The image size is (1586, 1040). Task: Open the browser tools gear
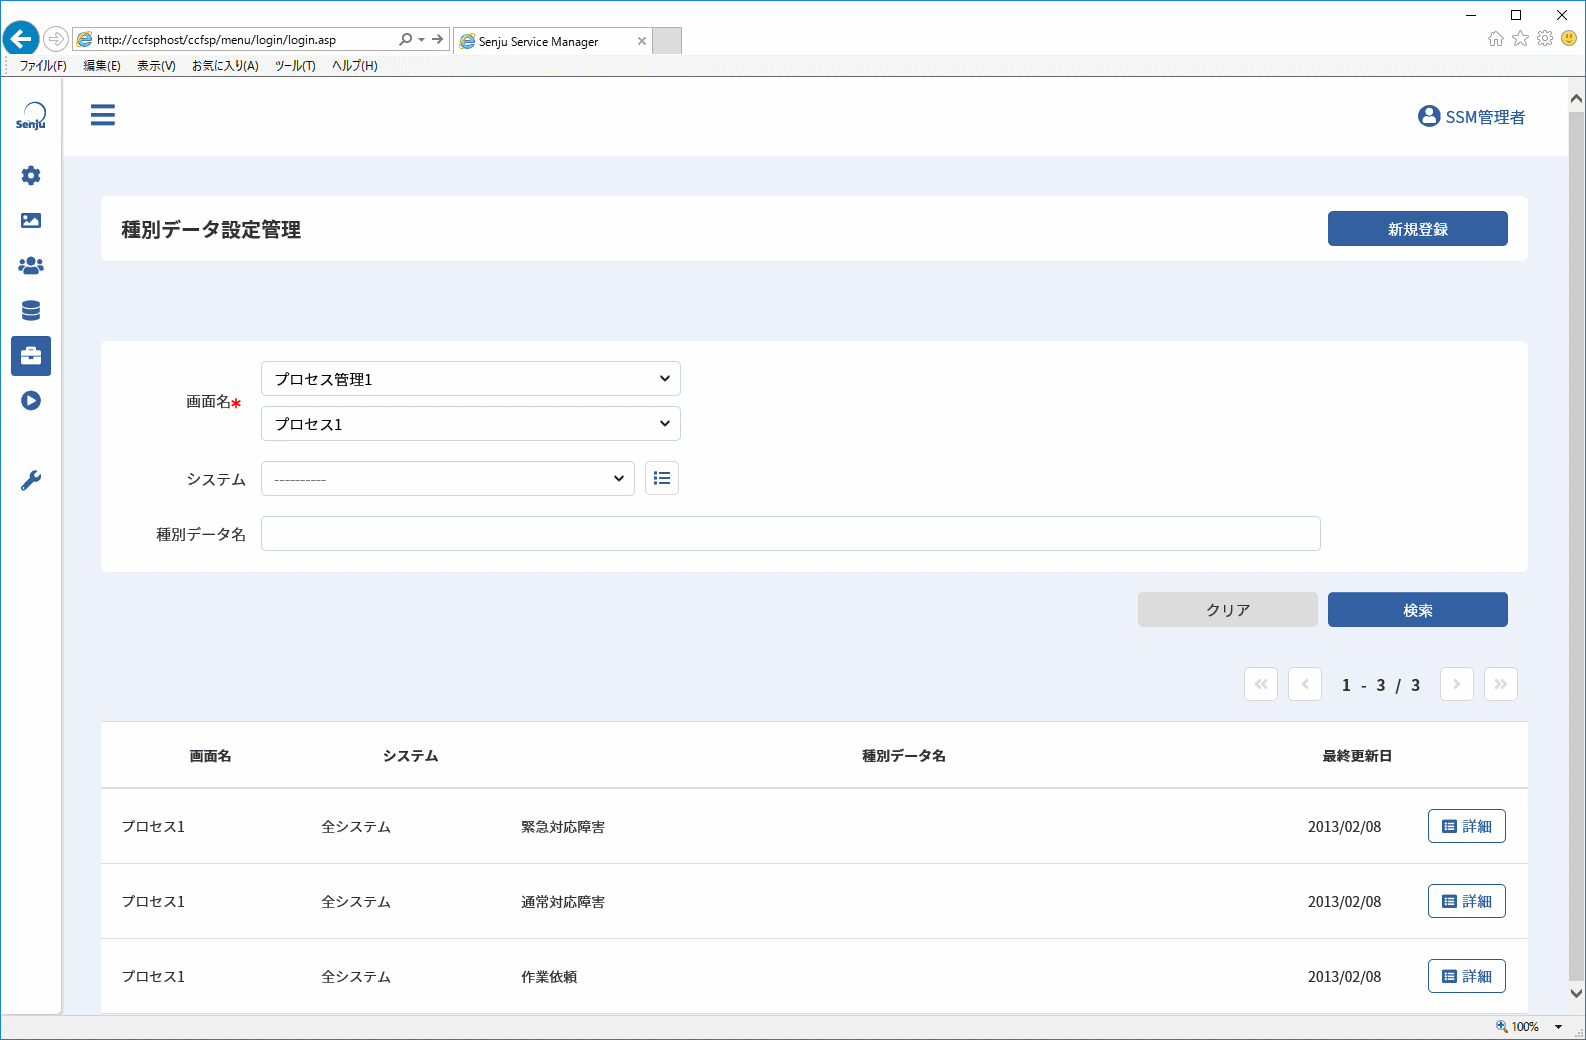[1545, 39]
